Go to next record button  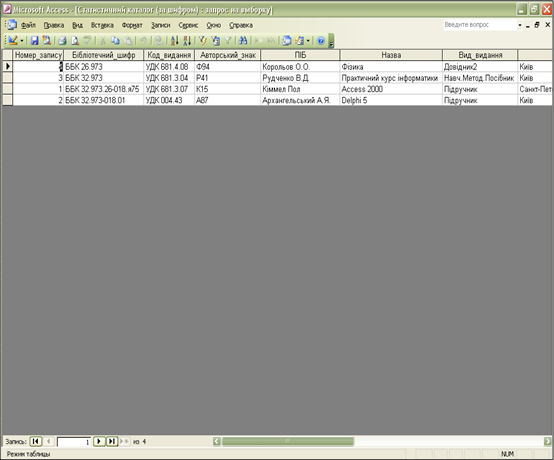point(99,441)
